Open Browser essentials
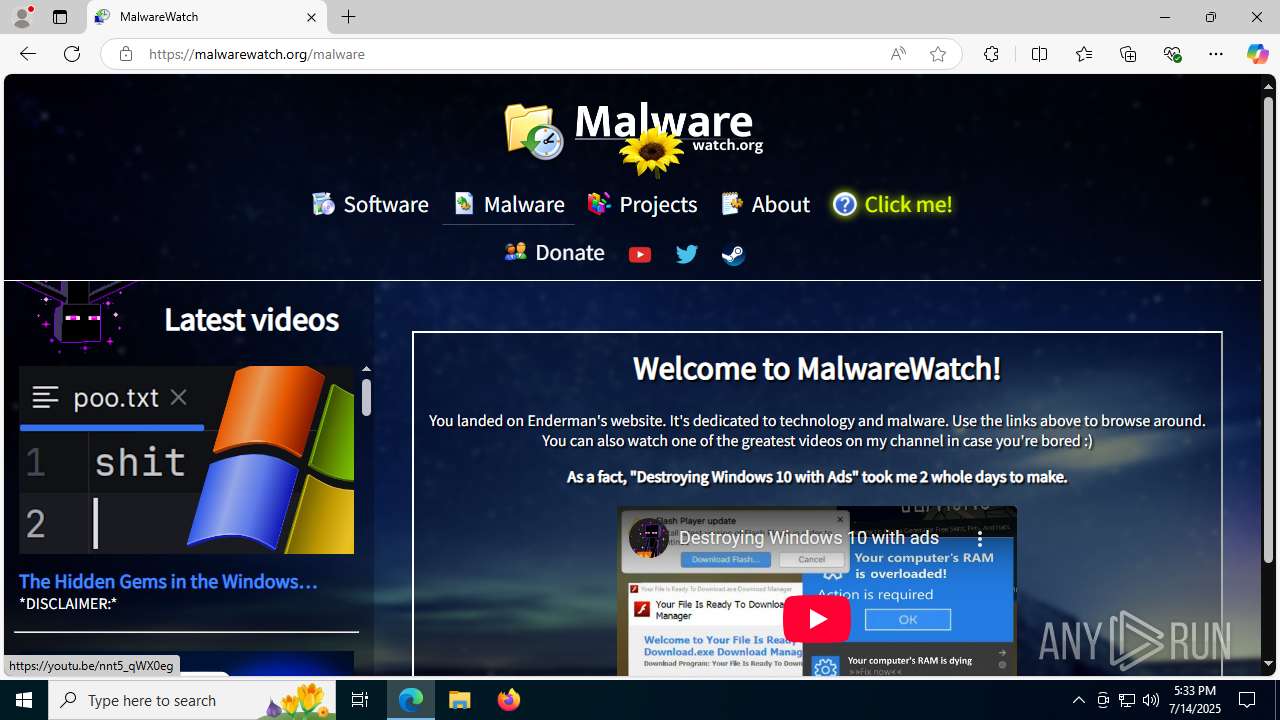This screenshot has height=720, width=1280. (x=1172, y=54)
